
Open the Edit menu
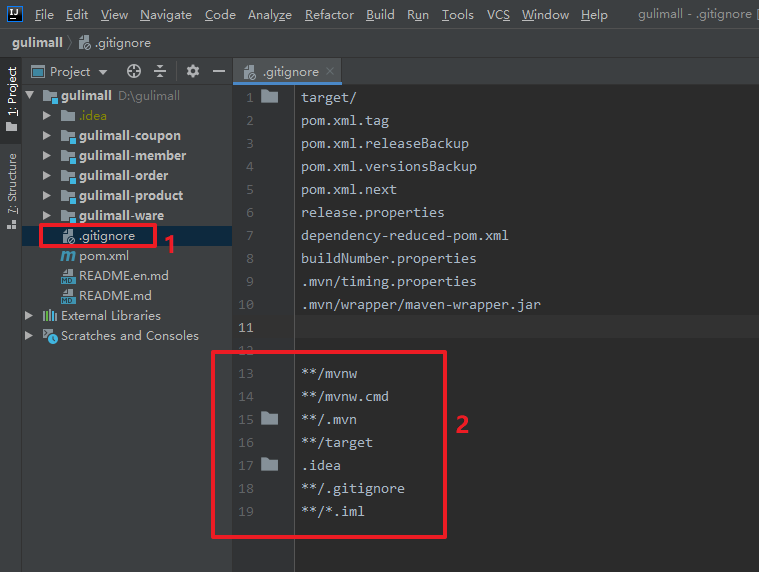(77, 15)
